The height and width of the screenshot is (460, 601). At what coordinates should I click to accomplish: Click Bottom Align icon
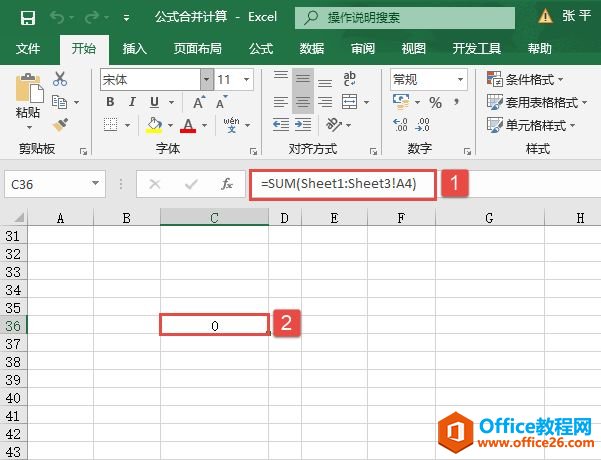[325, 83]
